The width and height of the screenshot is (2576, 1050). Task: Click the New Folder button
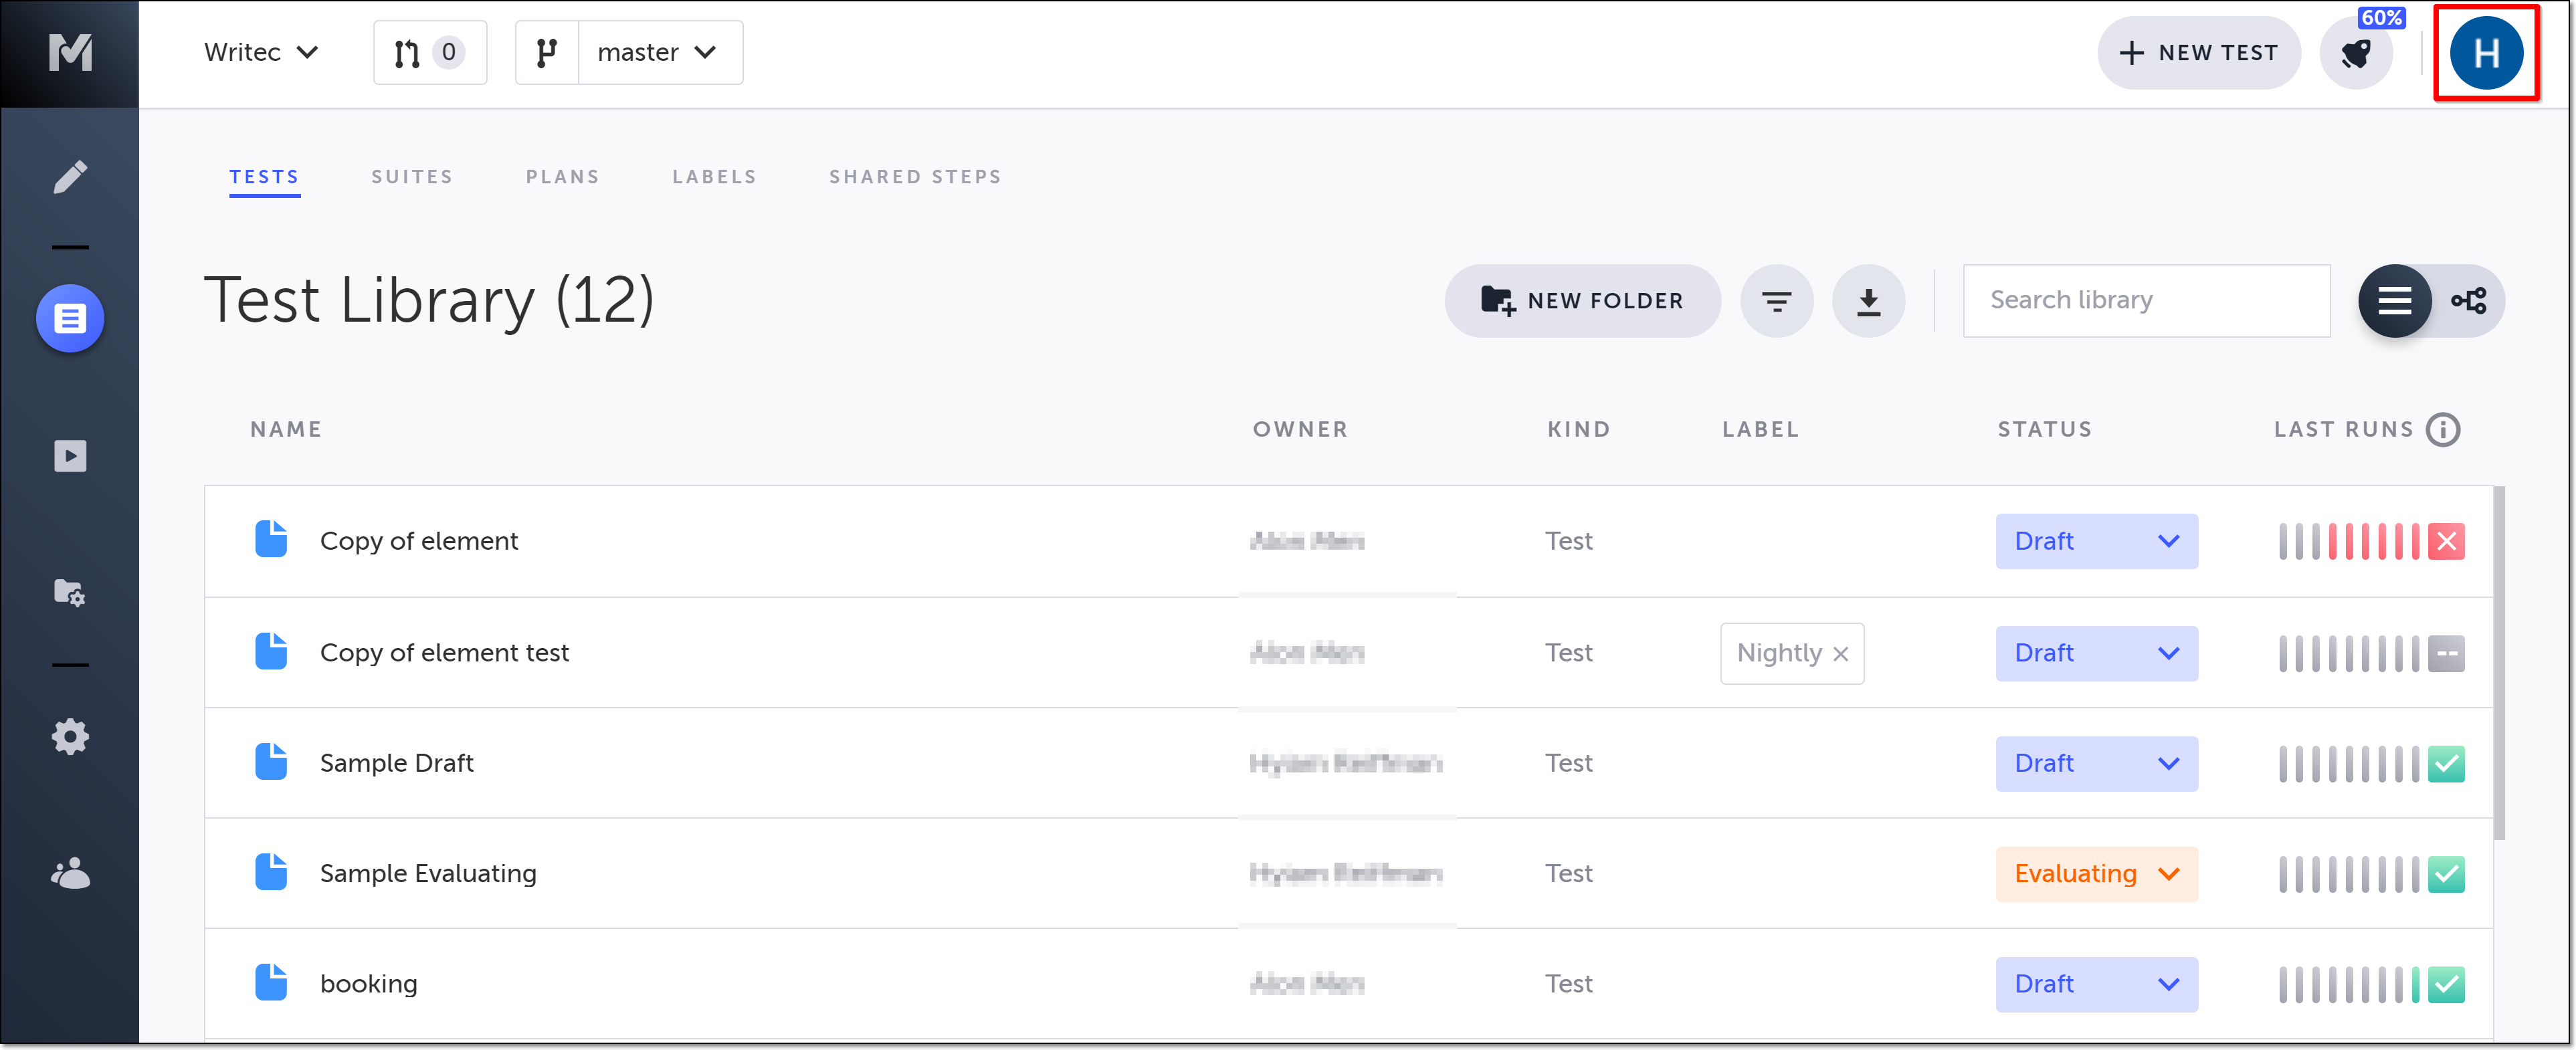[x=1582, y=301]
